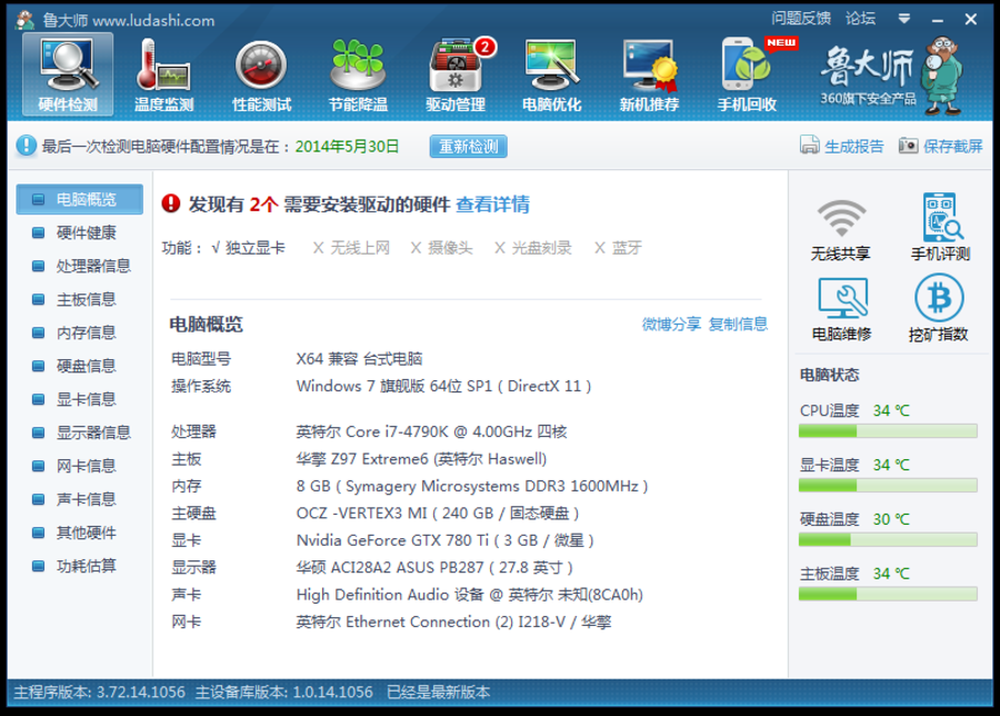Select 电脑概览 in the sidebar
The height and width of the screenshot is (716, 1000).
80,200
